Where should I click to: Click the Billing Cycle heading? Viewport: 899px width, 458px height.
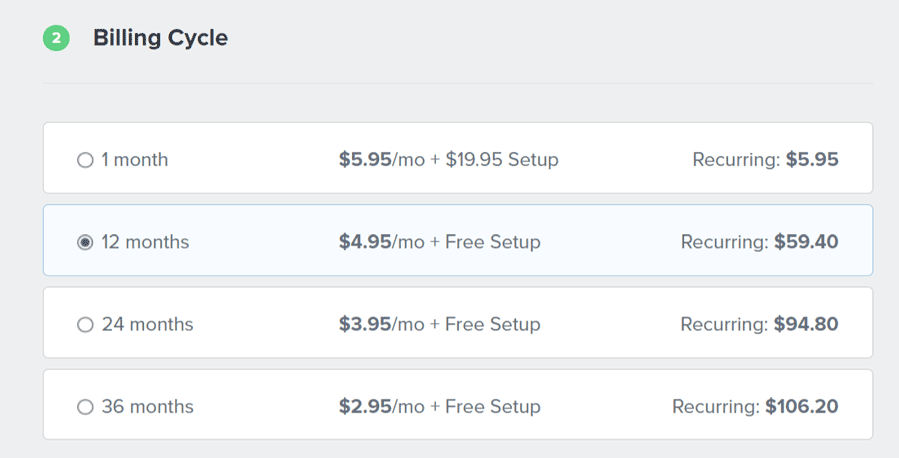[160, 39]
